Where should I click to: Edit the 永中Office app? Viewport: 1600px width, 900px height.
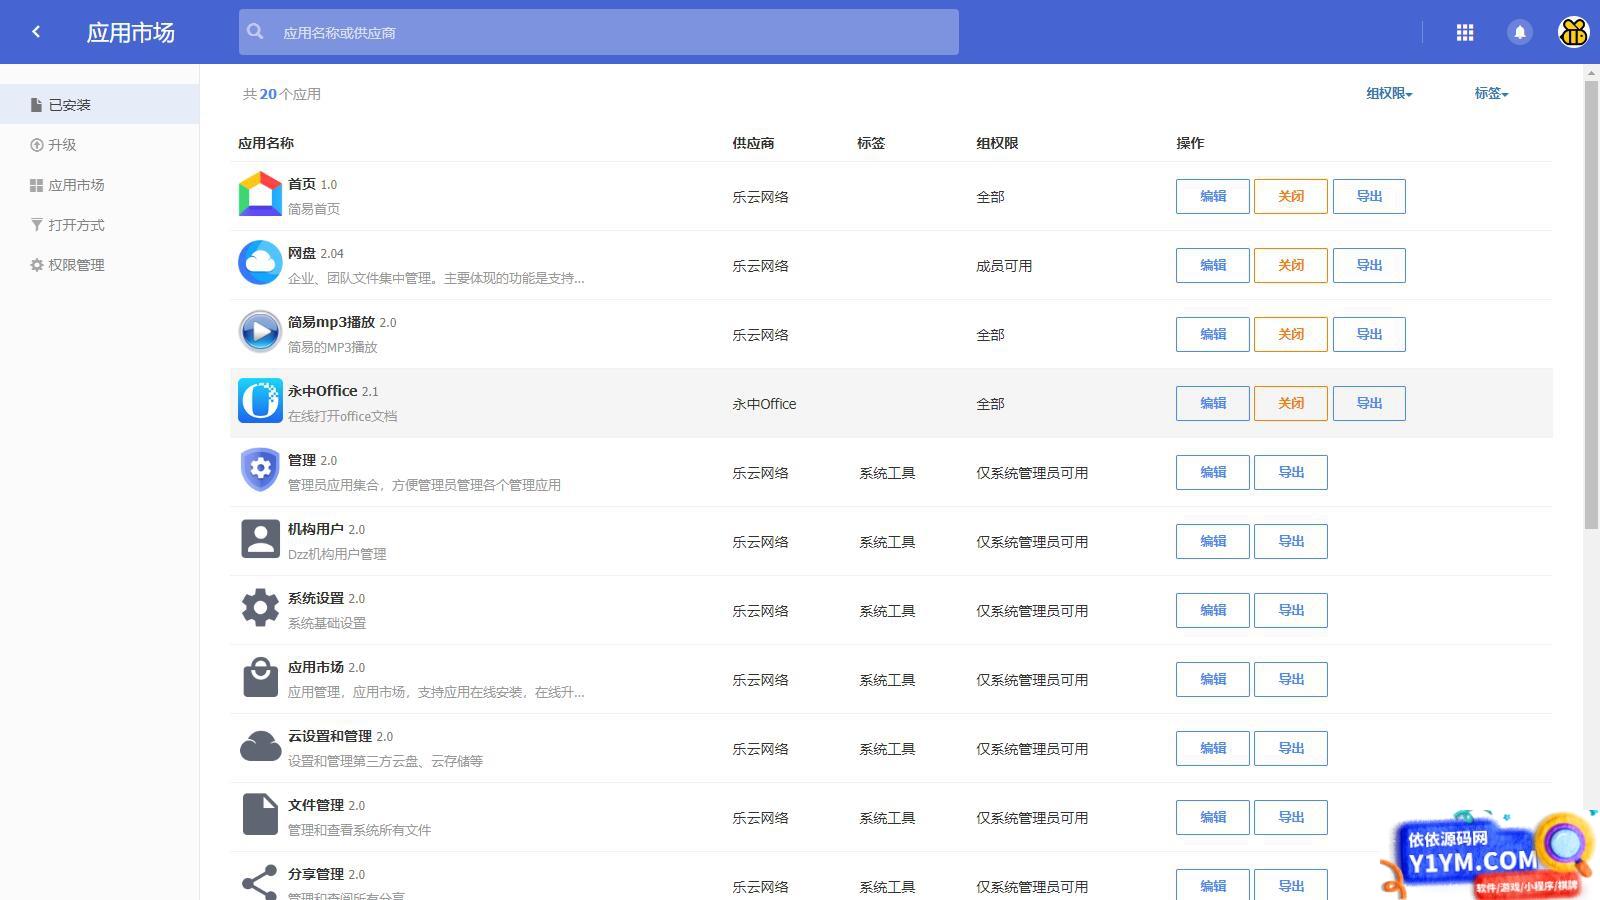coord(1213,403)
